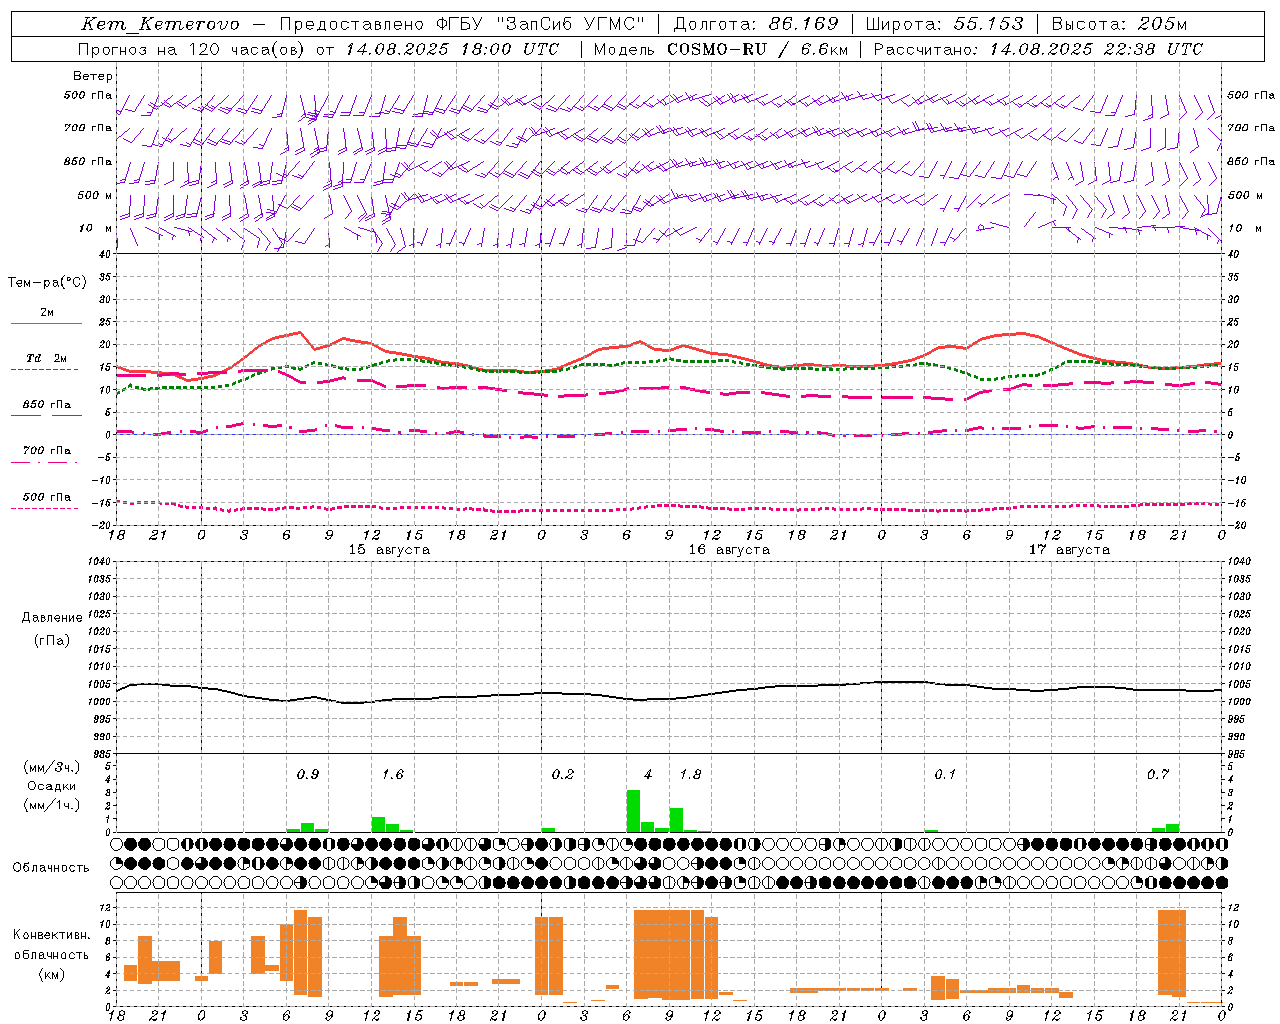Select forecast start "14.08.2025 18:00 UTC"

click(x=452, y=49)
